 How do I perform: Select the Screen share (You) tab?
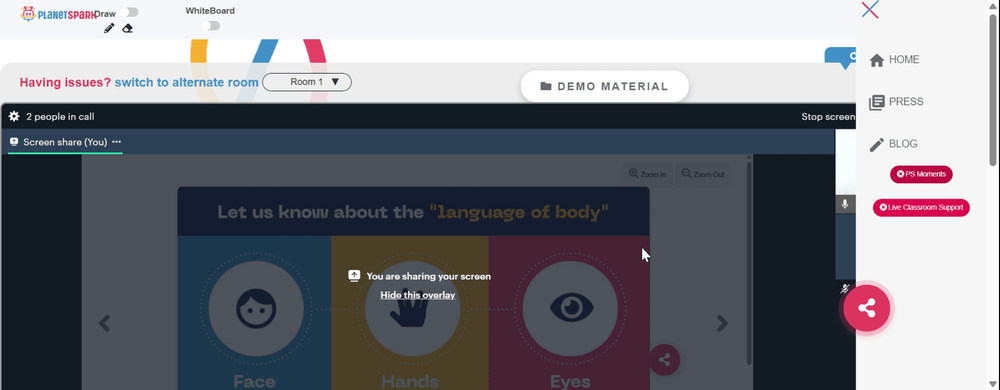coord(65,142)
